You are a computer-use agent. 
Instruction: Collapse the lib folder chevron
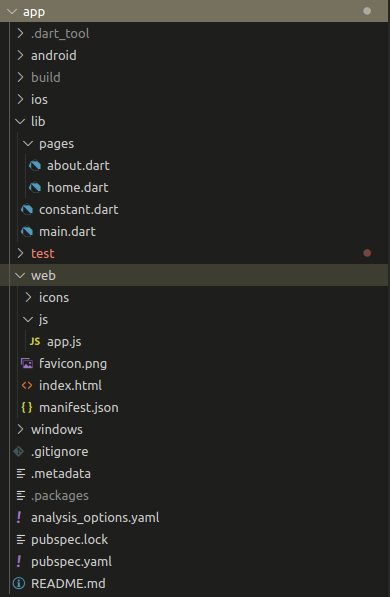coord(20,122)
